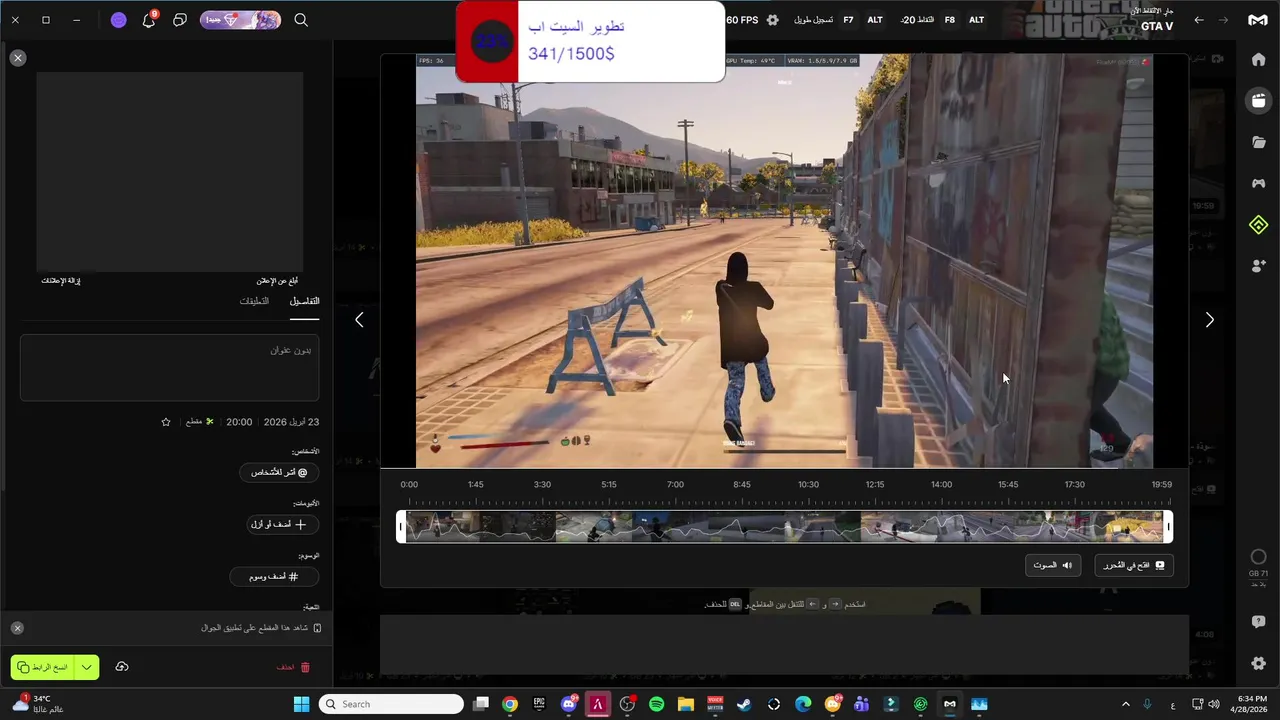Click the Windows taskbar search box

click(x=391, y=704)
